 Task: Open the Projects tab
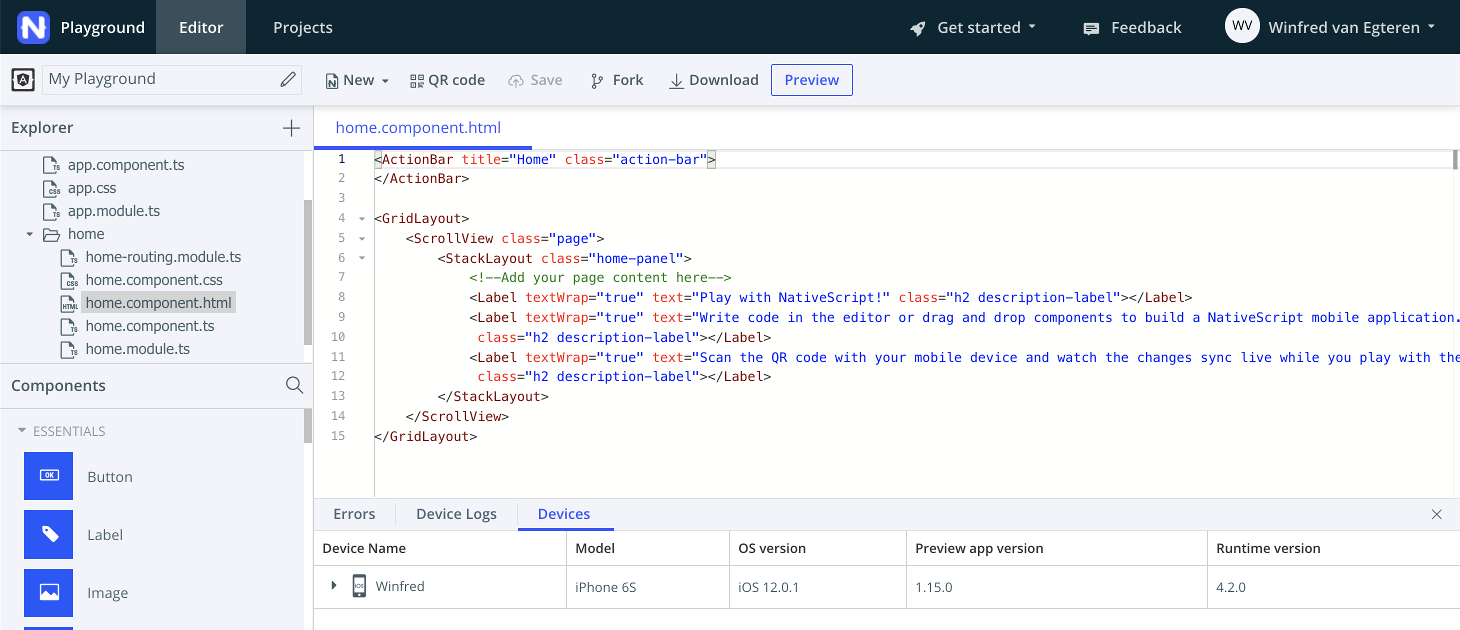coord(303,27)
